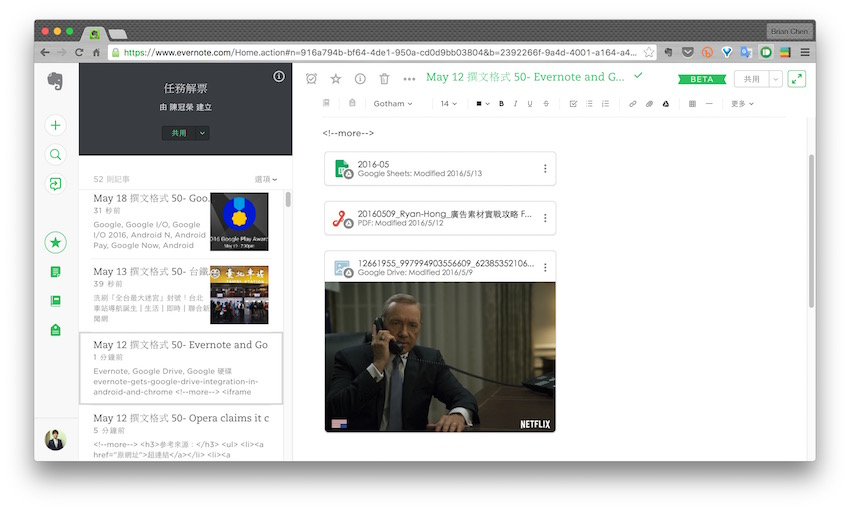Open note info icon in note toolbar
850x510 pixels.
(360, 79)
